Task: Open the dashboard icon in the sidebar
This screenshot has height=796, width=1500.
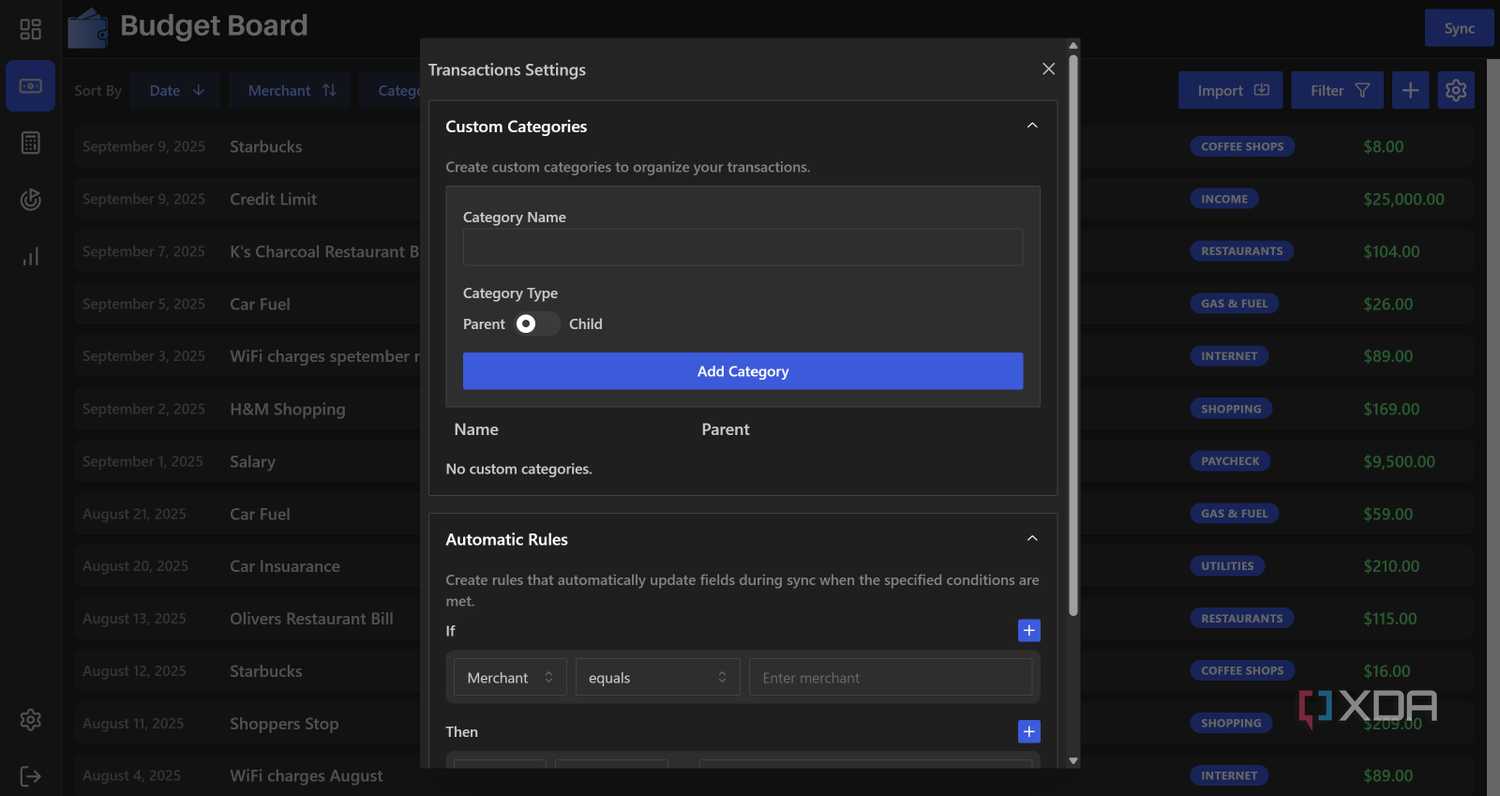Action: tap(31, 29)
